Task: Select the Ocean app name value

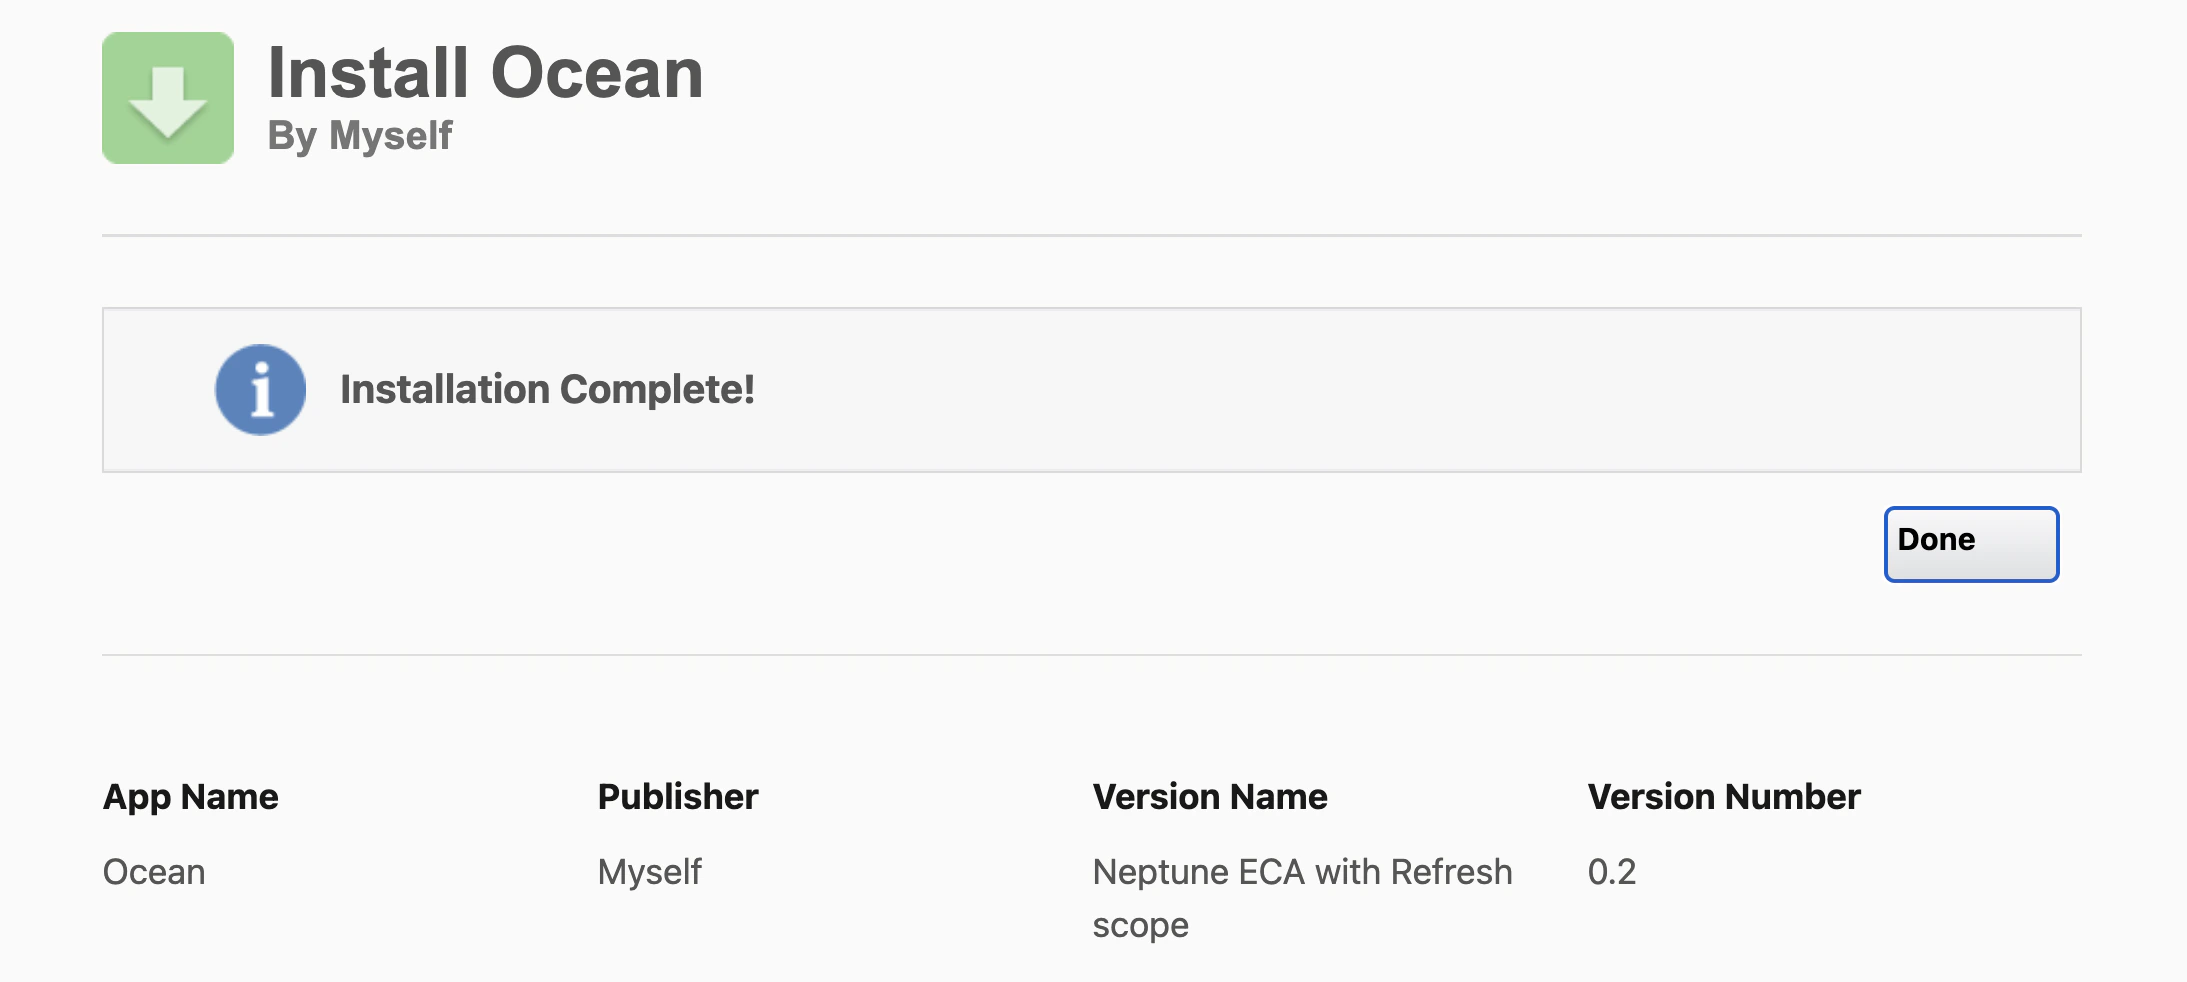Action: click(154, 872)
